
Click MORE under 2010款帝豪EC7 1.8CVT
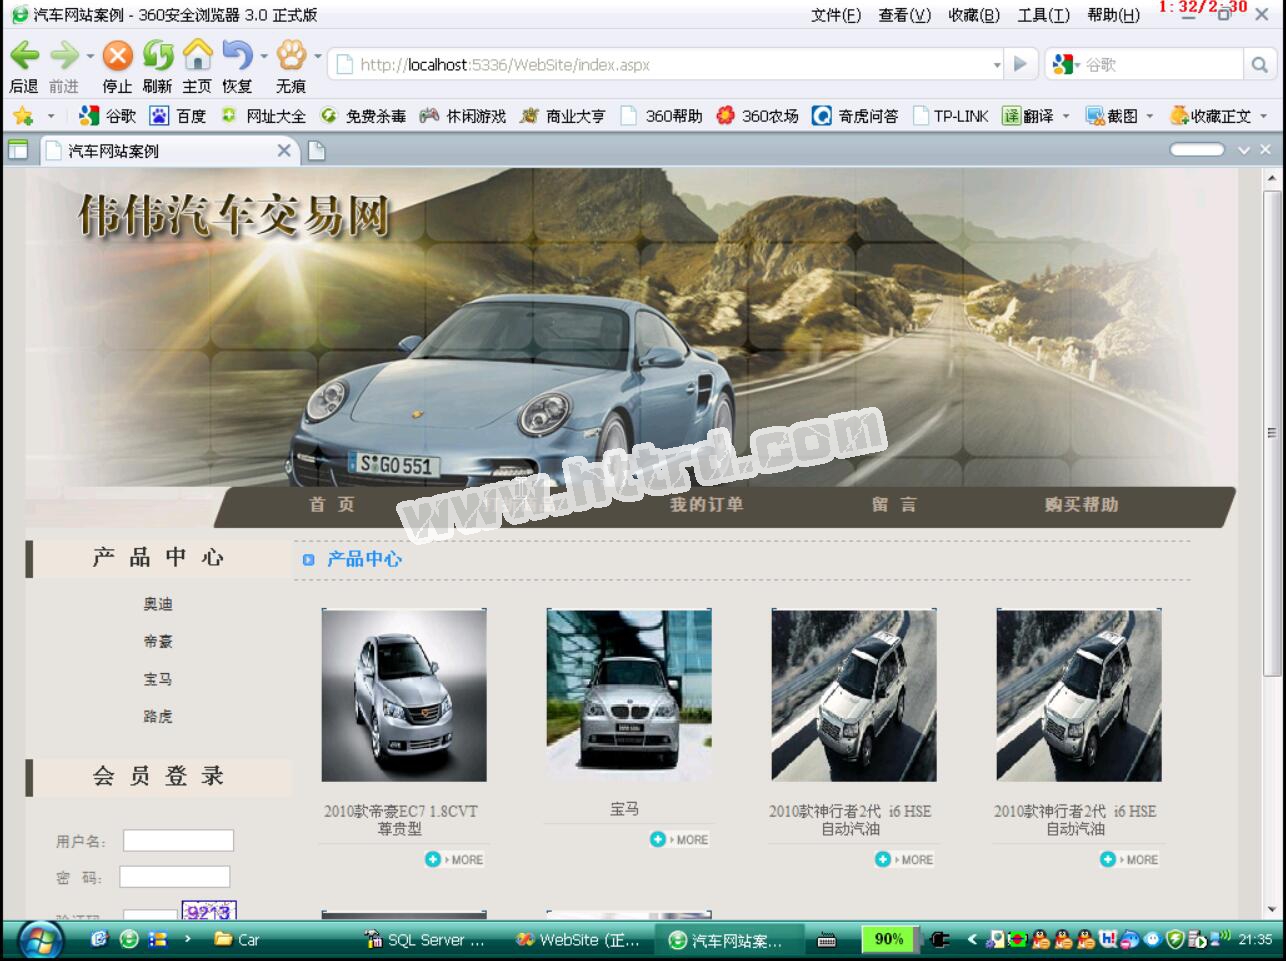[454, 859]
